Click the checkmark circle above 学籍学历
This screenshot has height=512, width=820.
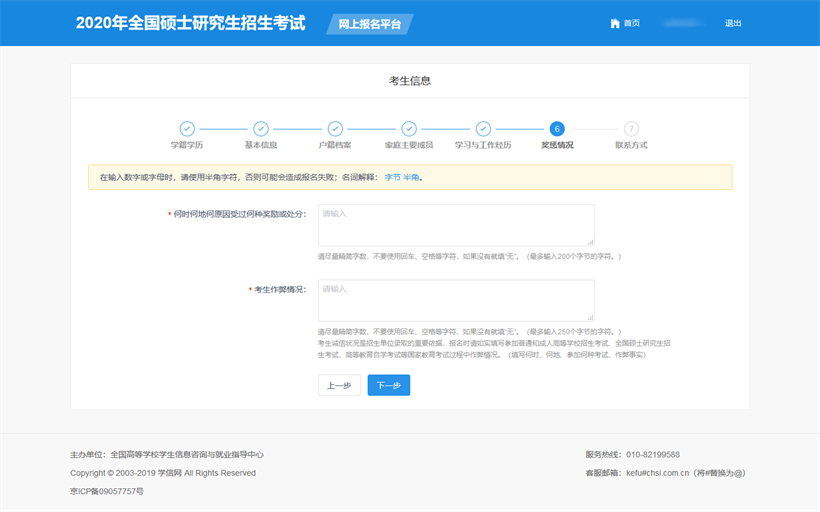[x=187, y=128]
